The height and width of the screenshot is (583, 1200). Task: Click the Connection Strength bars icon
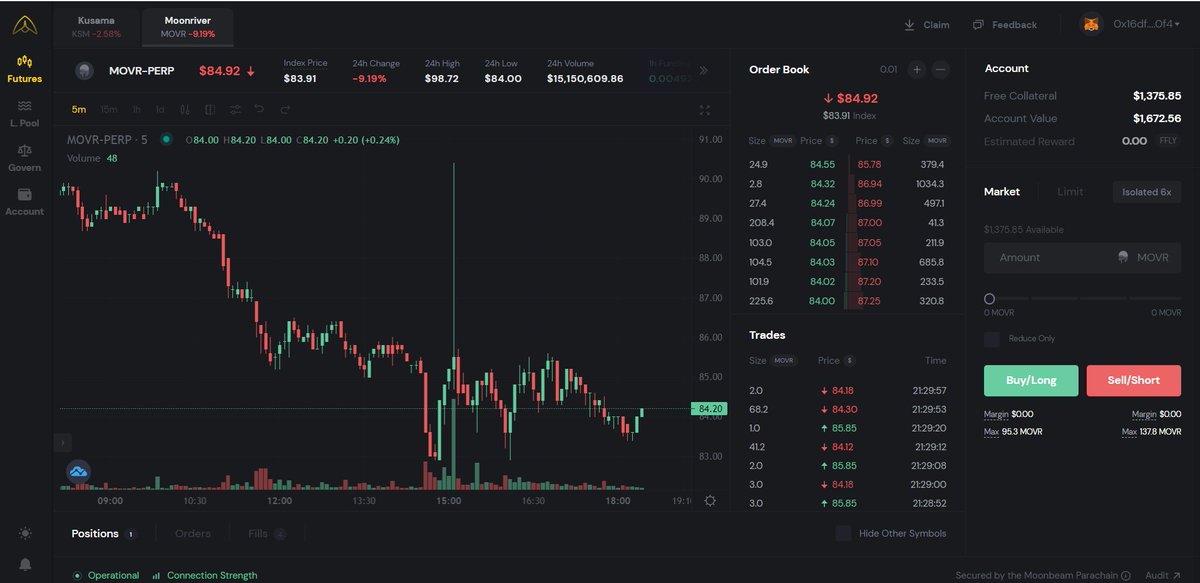(x=156, y=575)
